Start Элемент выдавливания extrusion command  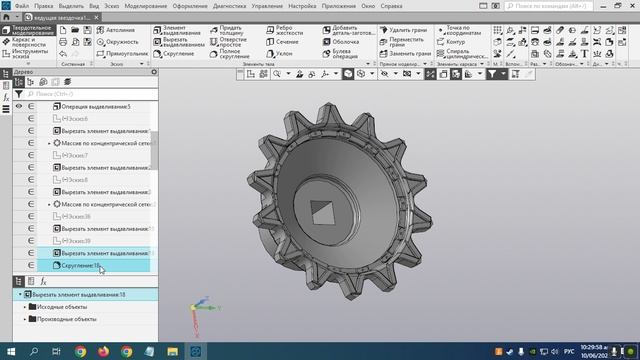coord(177,30)
